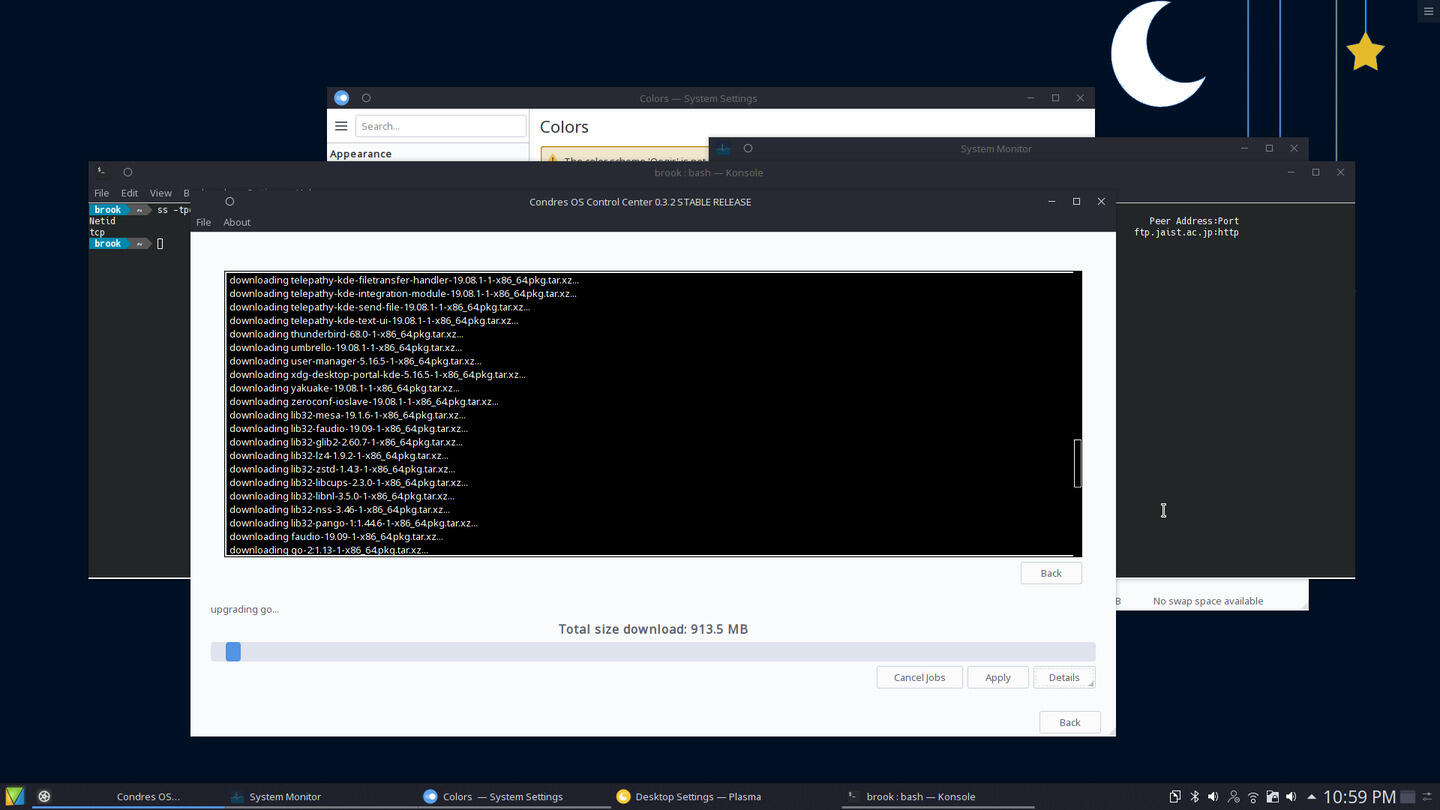This screenshot has height=810, width=1440.
Task: Expand hidden system tray icons arrow
Action: 1311,797
